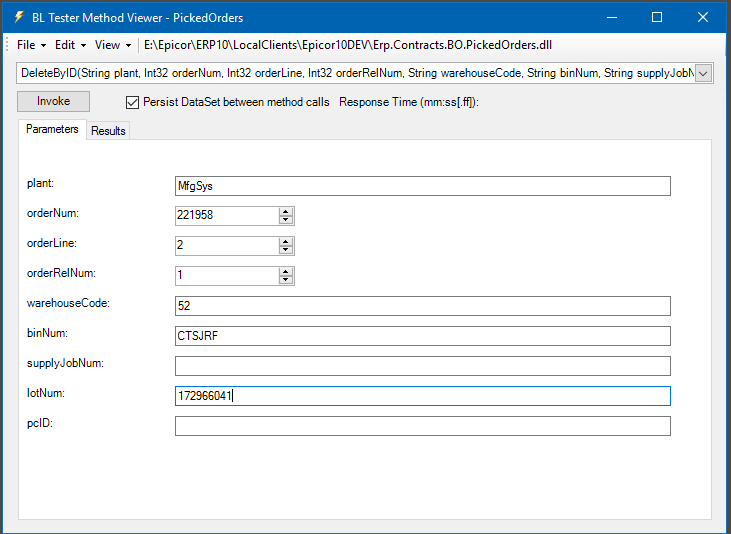Viewport: 731px width, 534px height.
Task: Toggle Persist DataSet between method calls checkbox
Action: pos(132,102)
